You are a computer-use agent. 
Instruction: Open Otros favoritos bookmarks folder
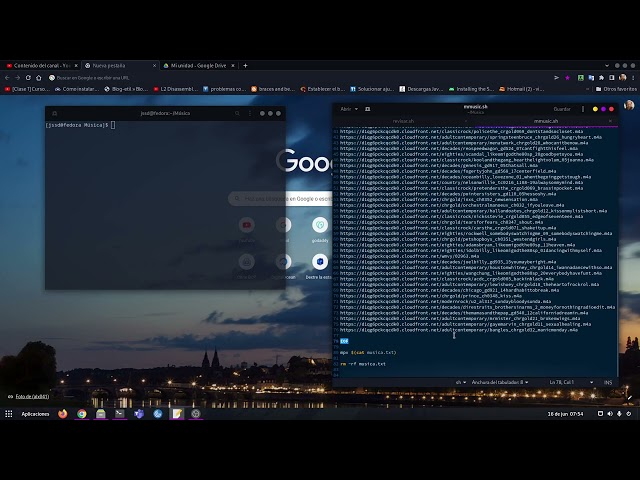click(616, 89)
